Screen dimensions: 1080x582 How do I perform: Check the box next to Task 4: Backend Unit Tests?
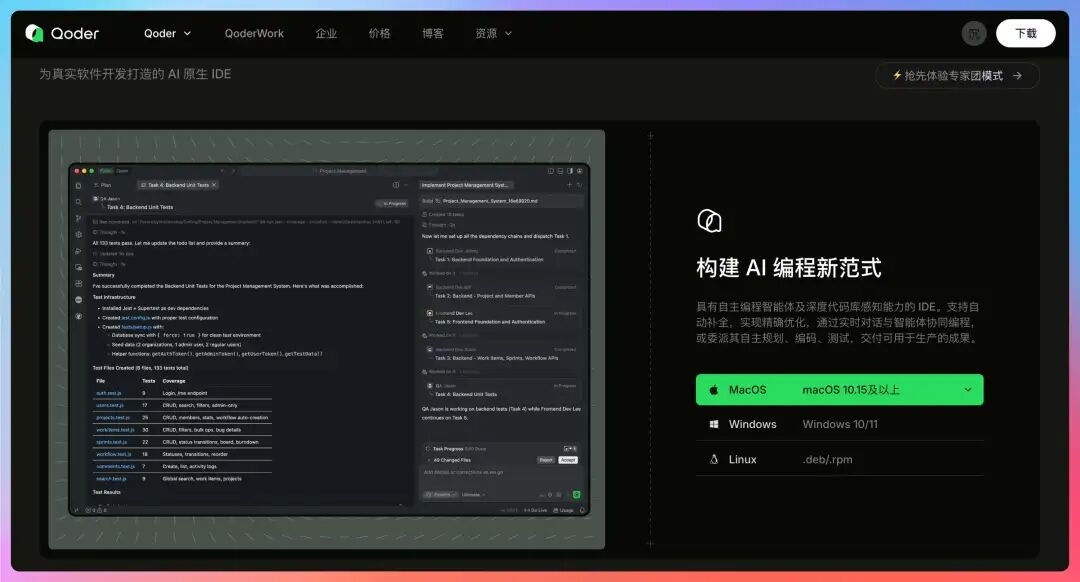tap(429, 384)
